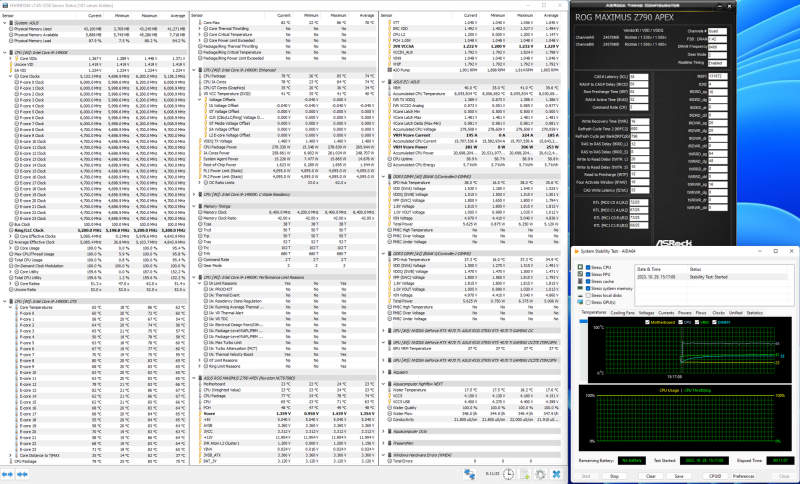Click RAM icon beside Stress system memory
800x484 pixels.
point(580,289)
